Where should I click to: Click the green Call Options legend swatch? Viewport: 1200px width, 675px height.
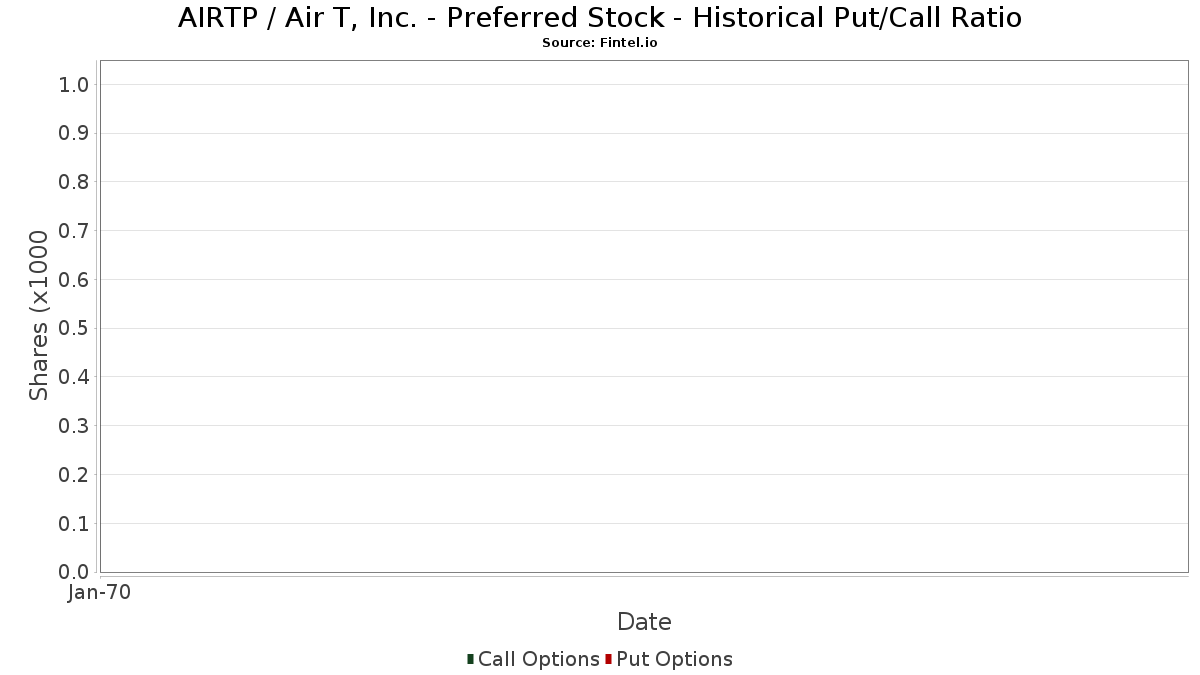point(470,659)
